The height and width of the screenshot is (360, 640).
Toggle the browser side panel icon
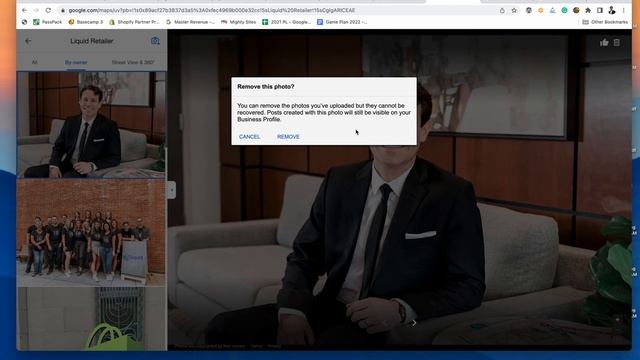point(600,10)
